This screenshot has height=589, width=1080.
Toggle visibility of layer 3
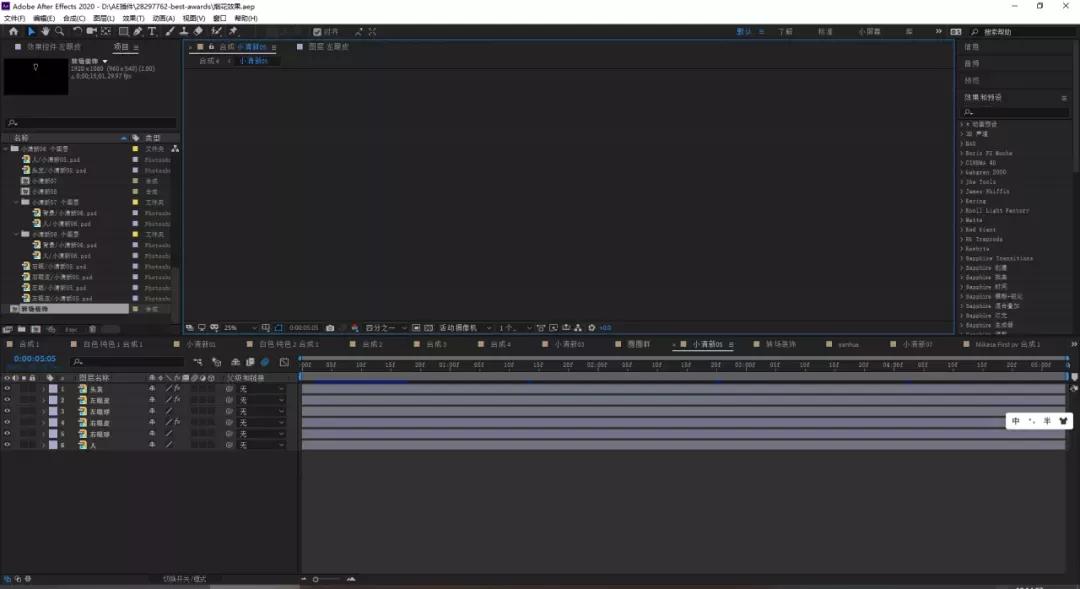click(8, 411)
